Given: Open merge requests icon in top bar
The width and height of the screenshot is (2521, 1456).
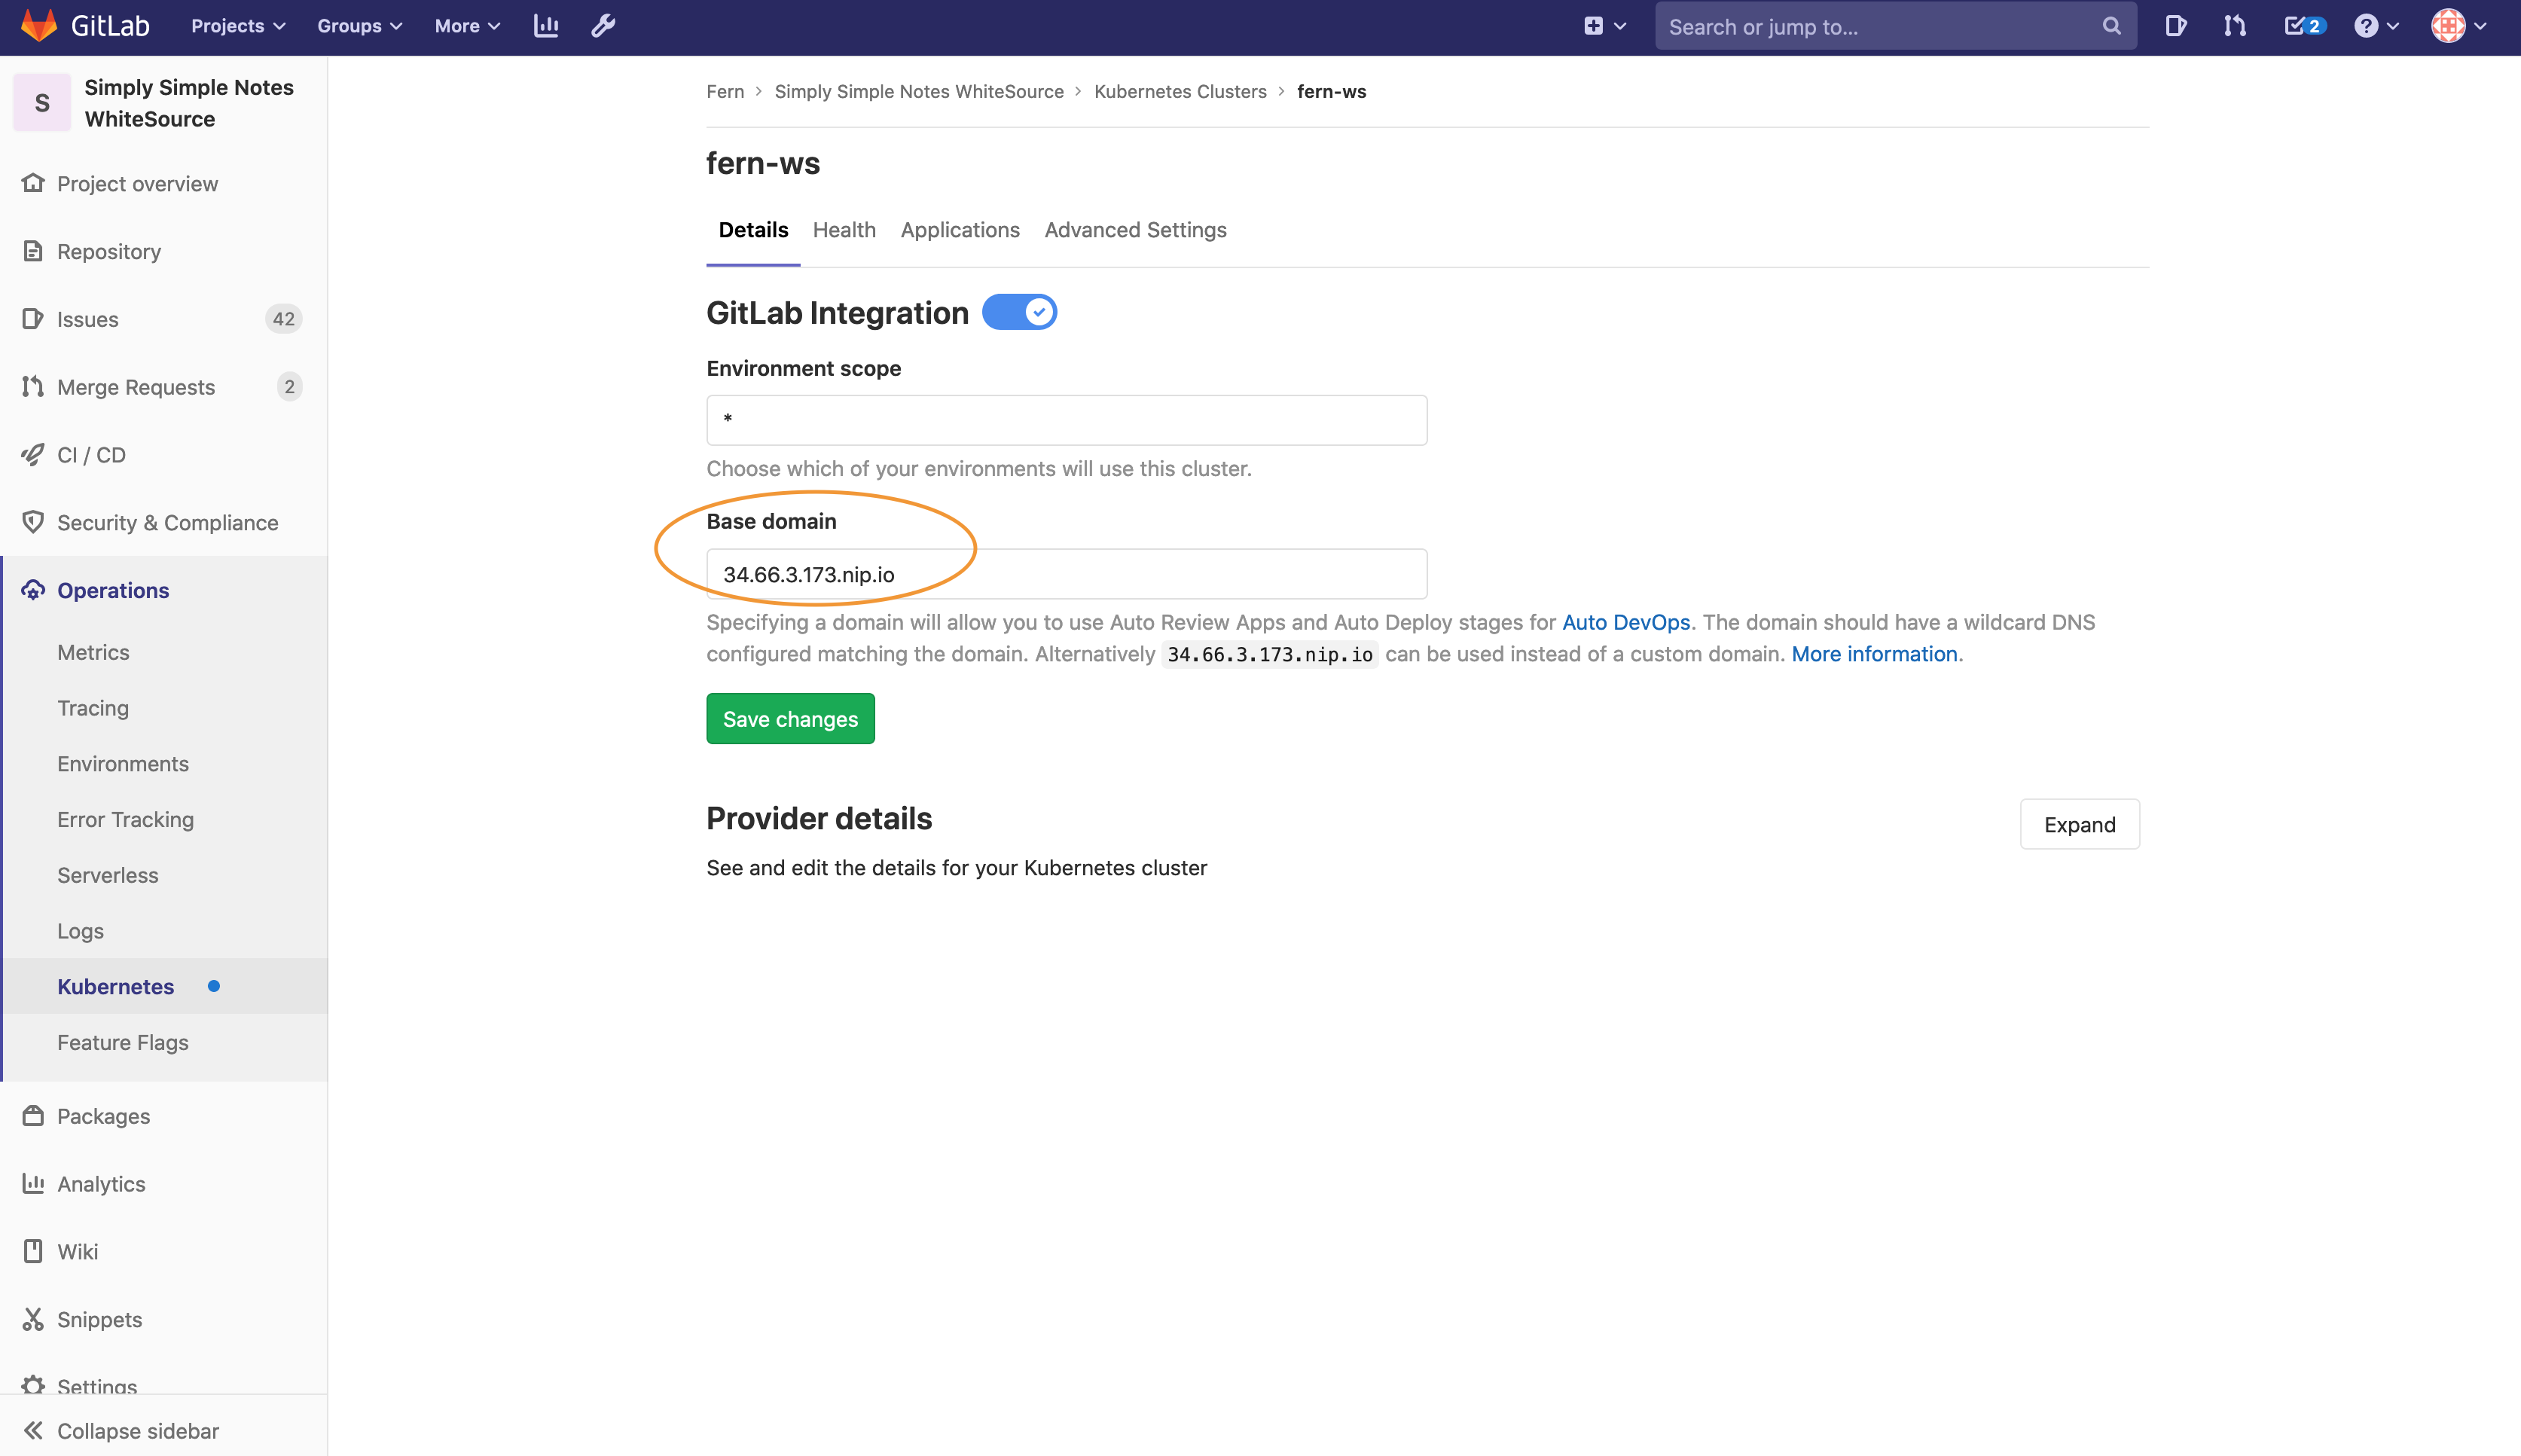Looking at the screenshot, I should (2235, 26).
